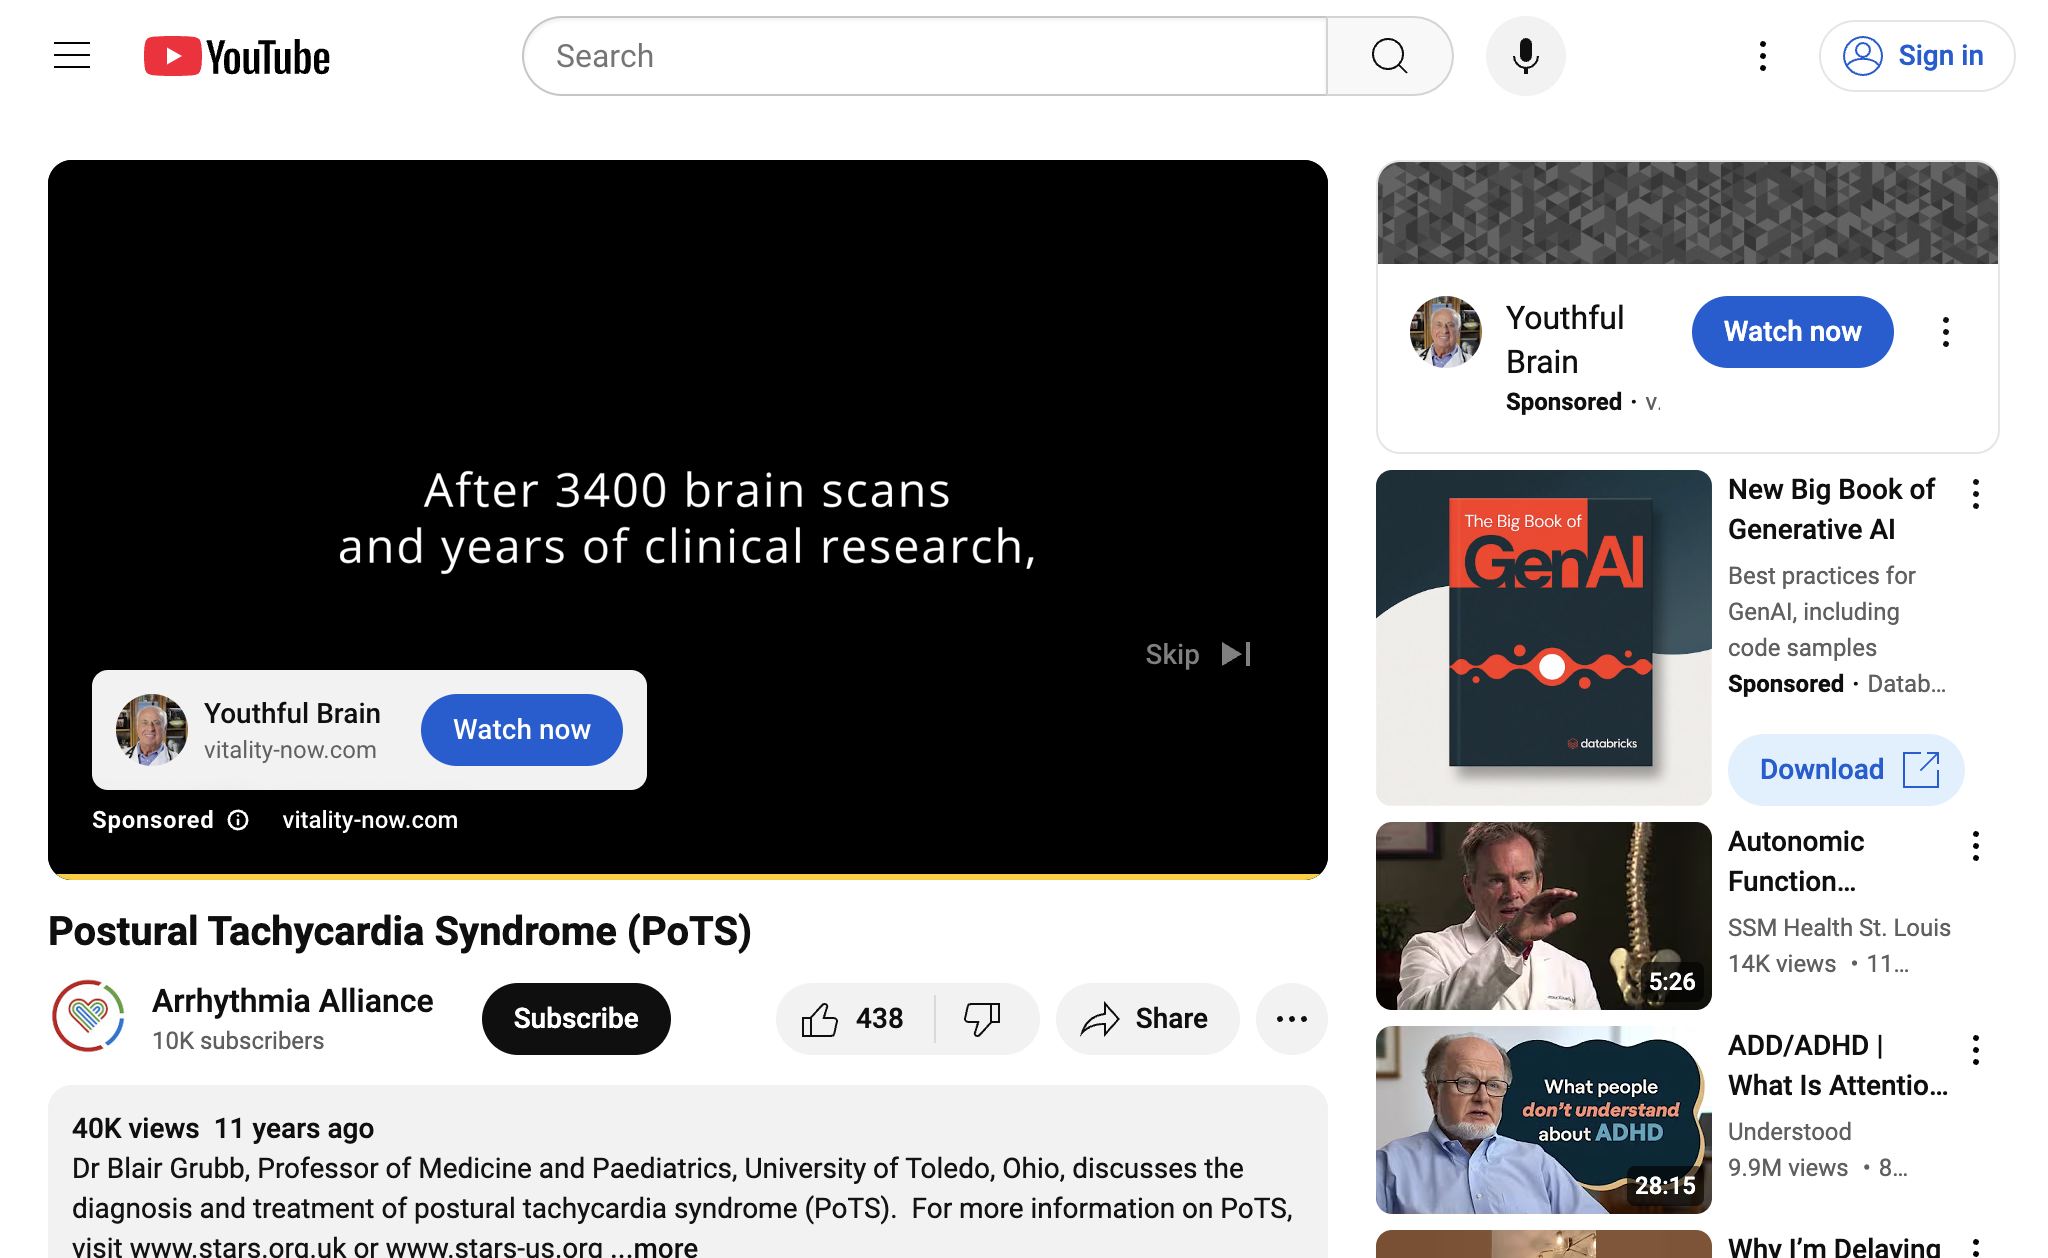Open the Big Book of GenAI thumbnail
Screen dimensions: 2048x1258
click(1544, 638)
